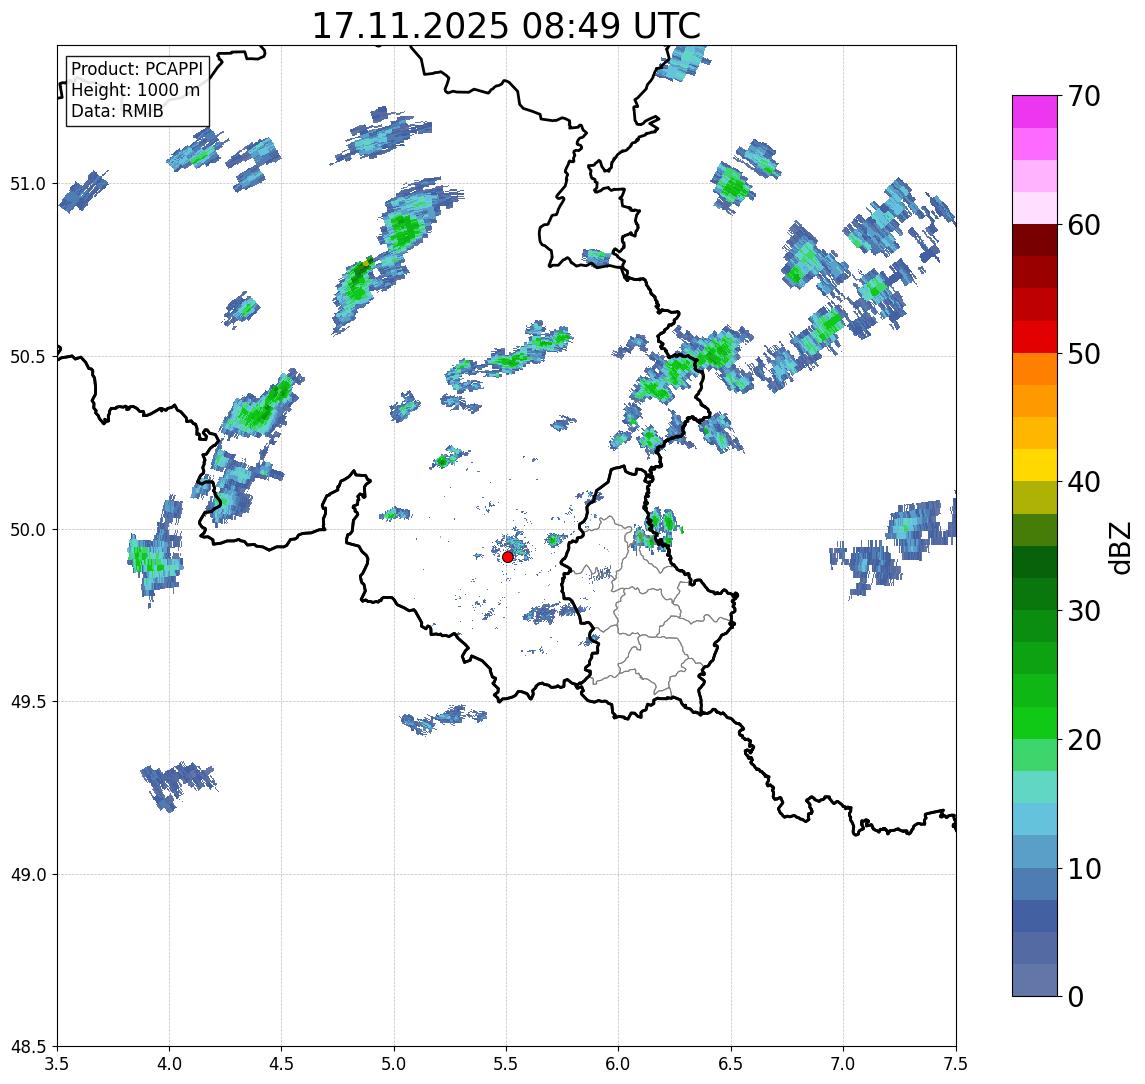Image resolution: width=1145 pixels, height=1084 pixels.
Task: Pick the dark maroon colorbar segment below 60
Action: [1035, 240]
